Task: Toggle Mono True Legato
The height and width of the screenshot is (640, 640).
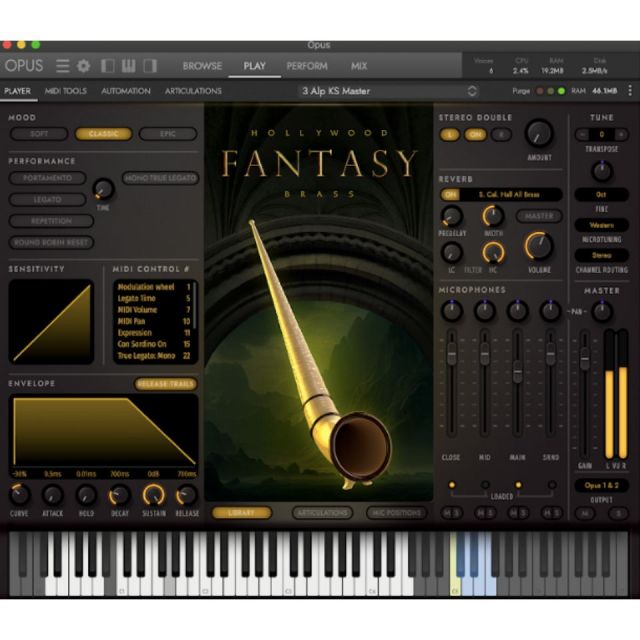Action: coord(160,178)
